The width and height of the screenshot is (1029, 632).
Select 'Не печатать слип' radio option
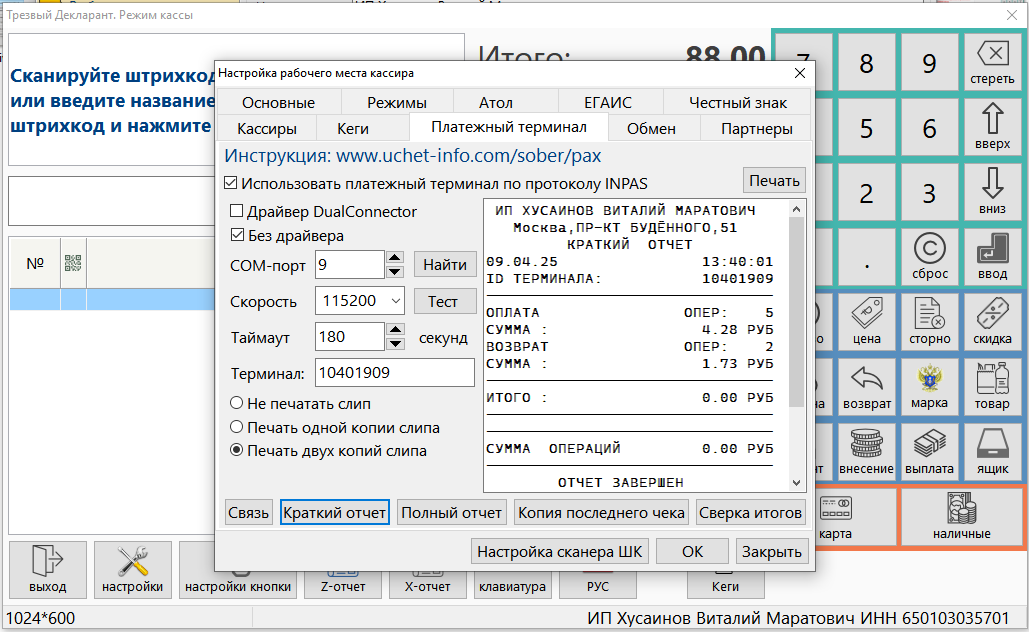pyautogui.click(x=237, y=404)
